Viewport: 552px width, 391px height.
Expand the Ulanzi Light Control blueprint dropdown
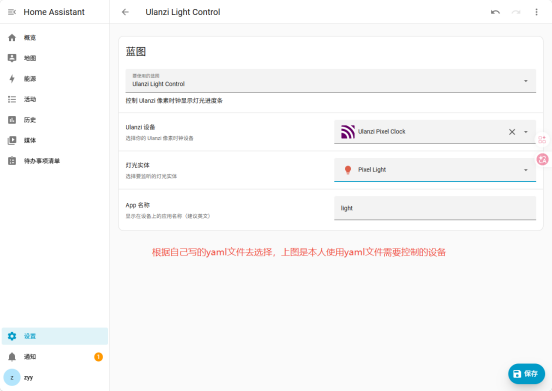pyautogui.click(x=331, y=81)
